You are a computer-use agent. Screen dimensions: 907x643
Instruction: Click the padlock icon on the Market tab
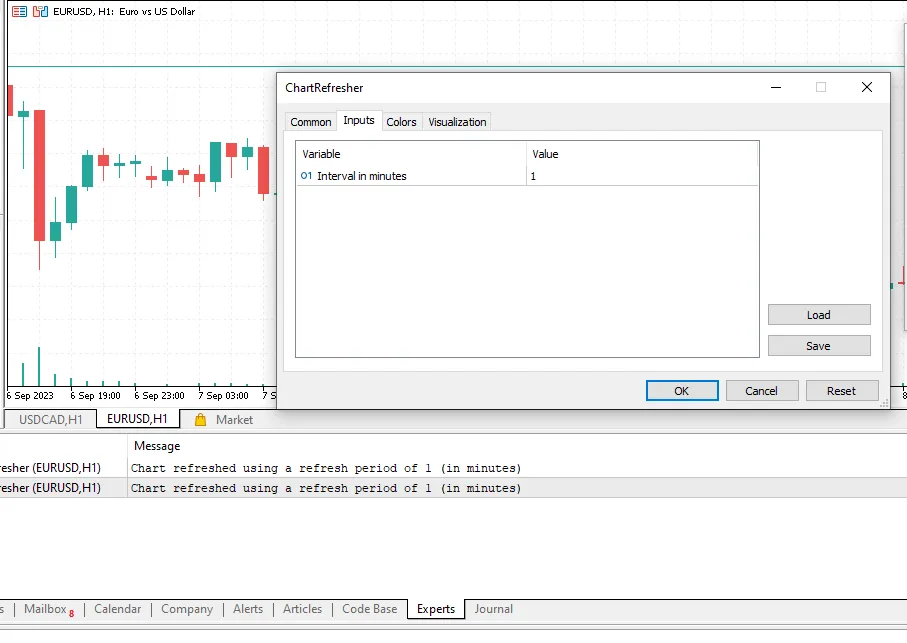(200, 420)
